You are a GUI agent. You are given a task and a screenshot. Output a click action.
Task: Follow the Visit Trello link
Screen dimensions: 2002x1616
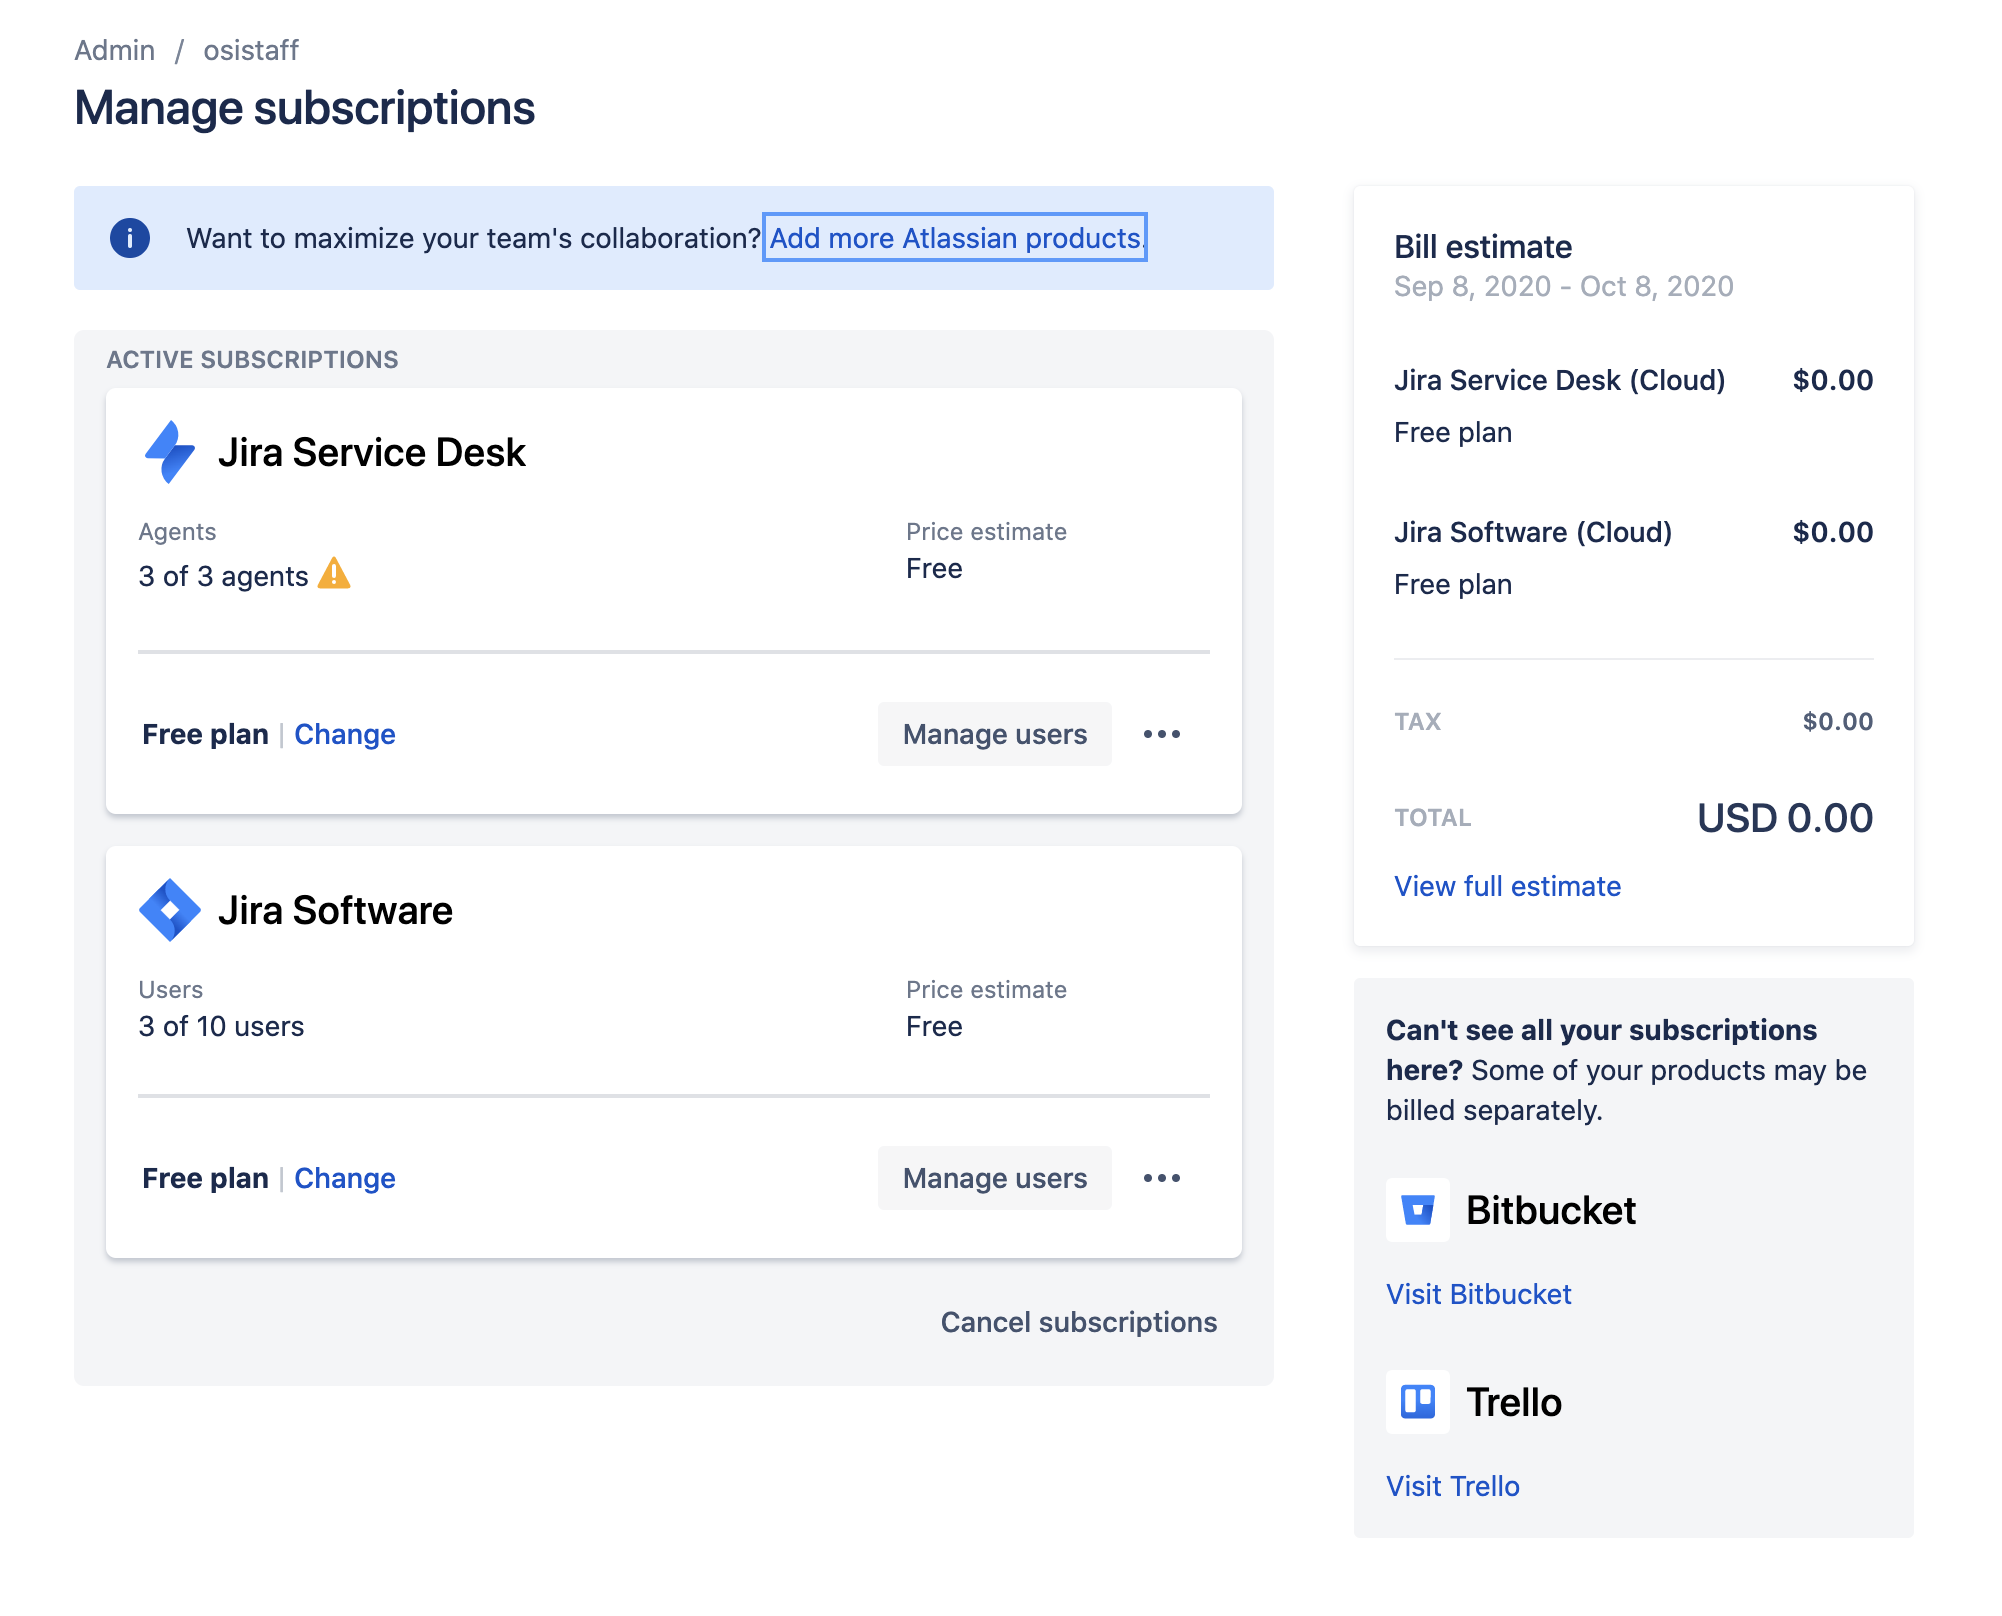click(x=1452, y=1486)
